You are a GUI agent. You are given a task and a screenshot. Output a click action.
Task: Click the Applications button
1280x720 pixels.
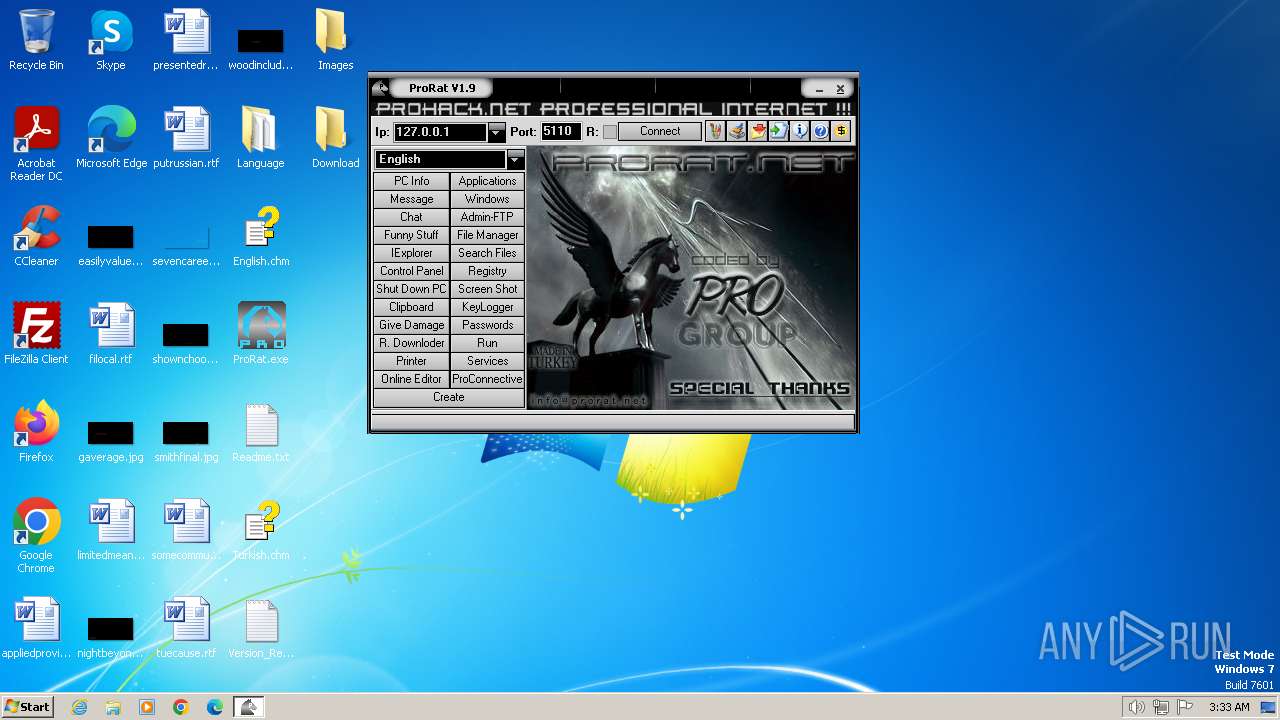[x=487, y=181]
